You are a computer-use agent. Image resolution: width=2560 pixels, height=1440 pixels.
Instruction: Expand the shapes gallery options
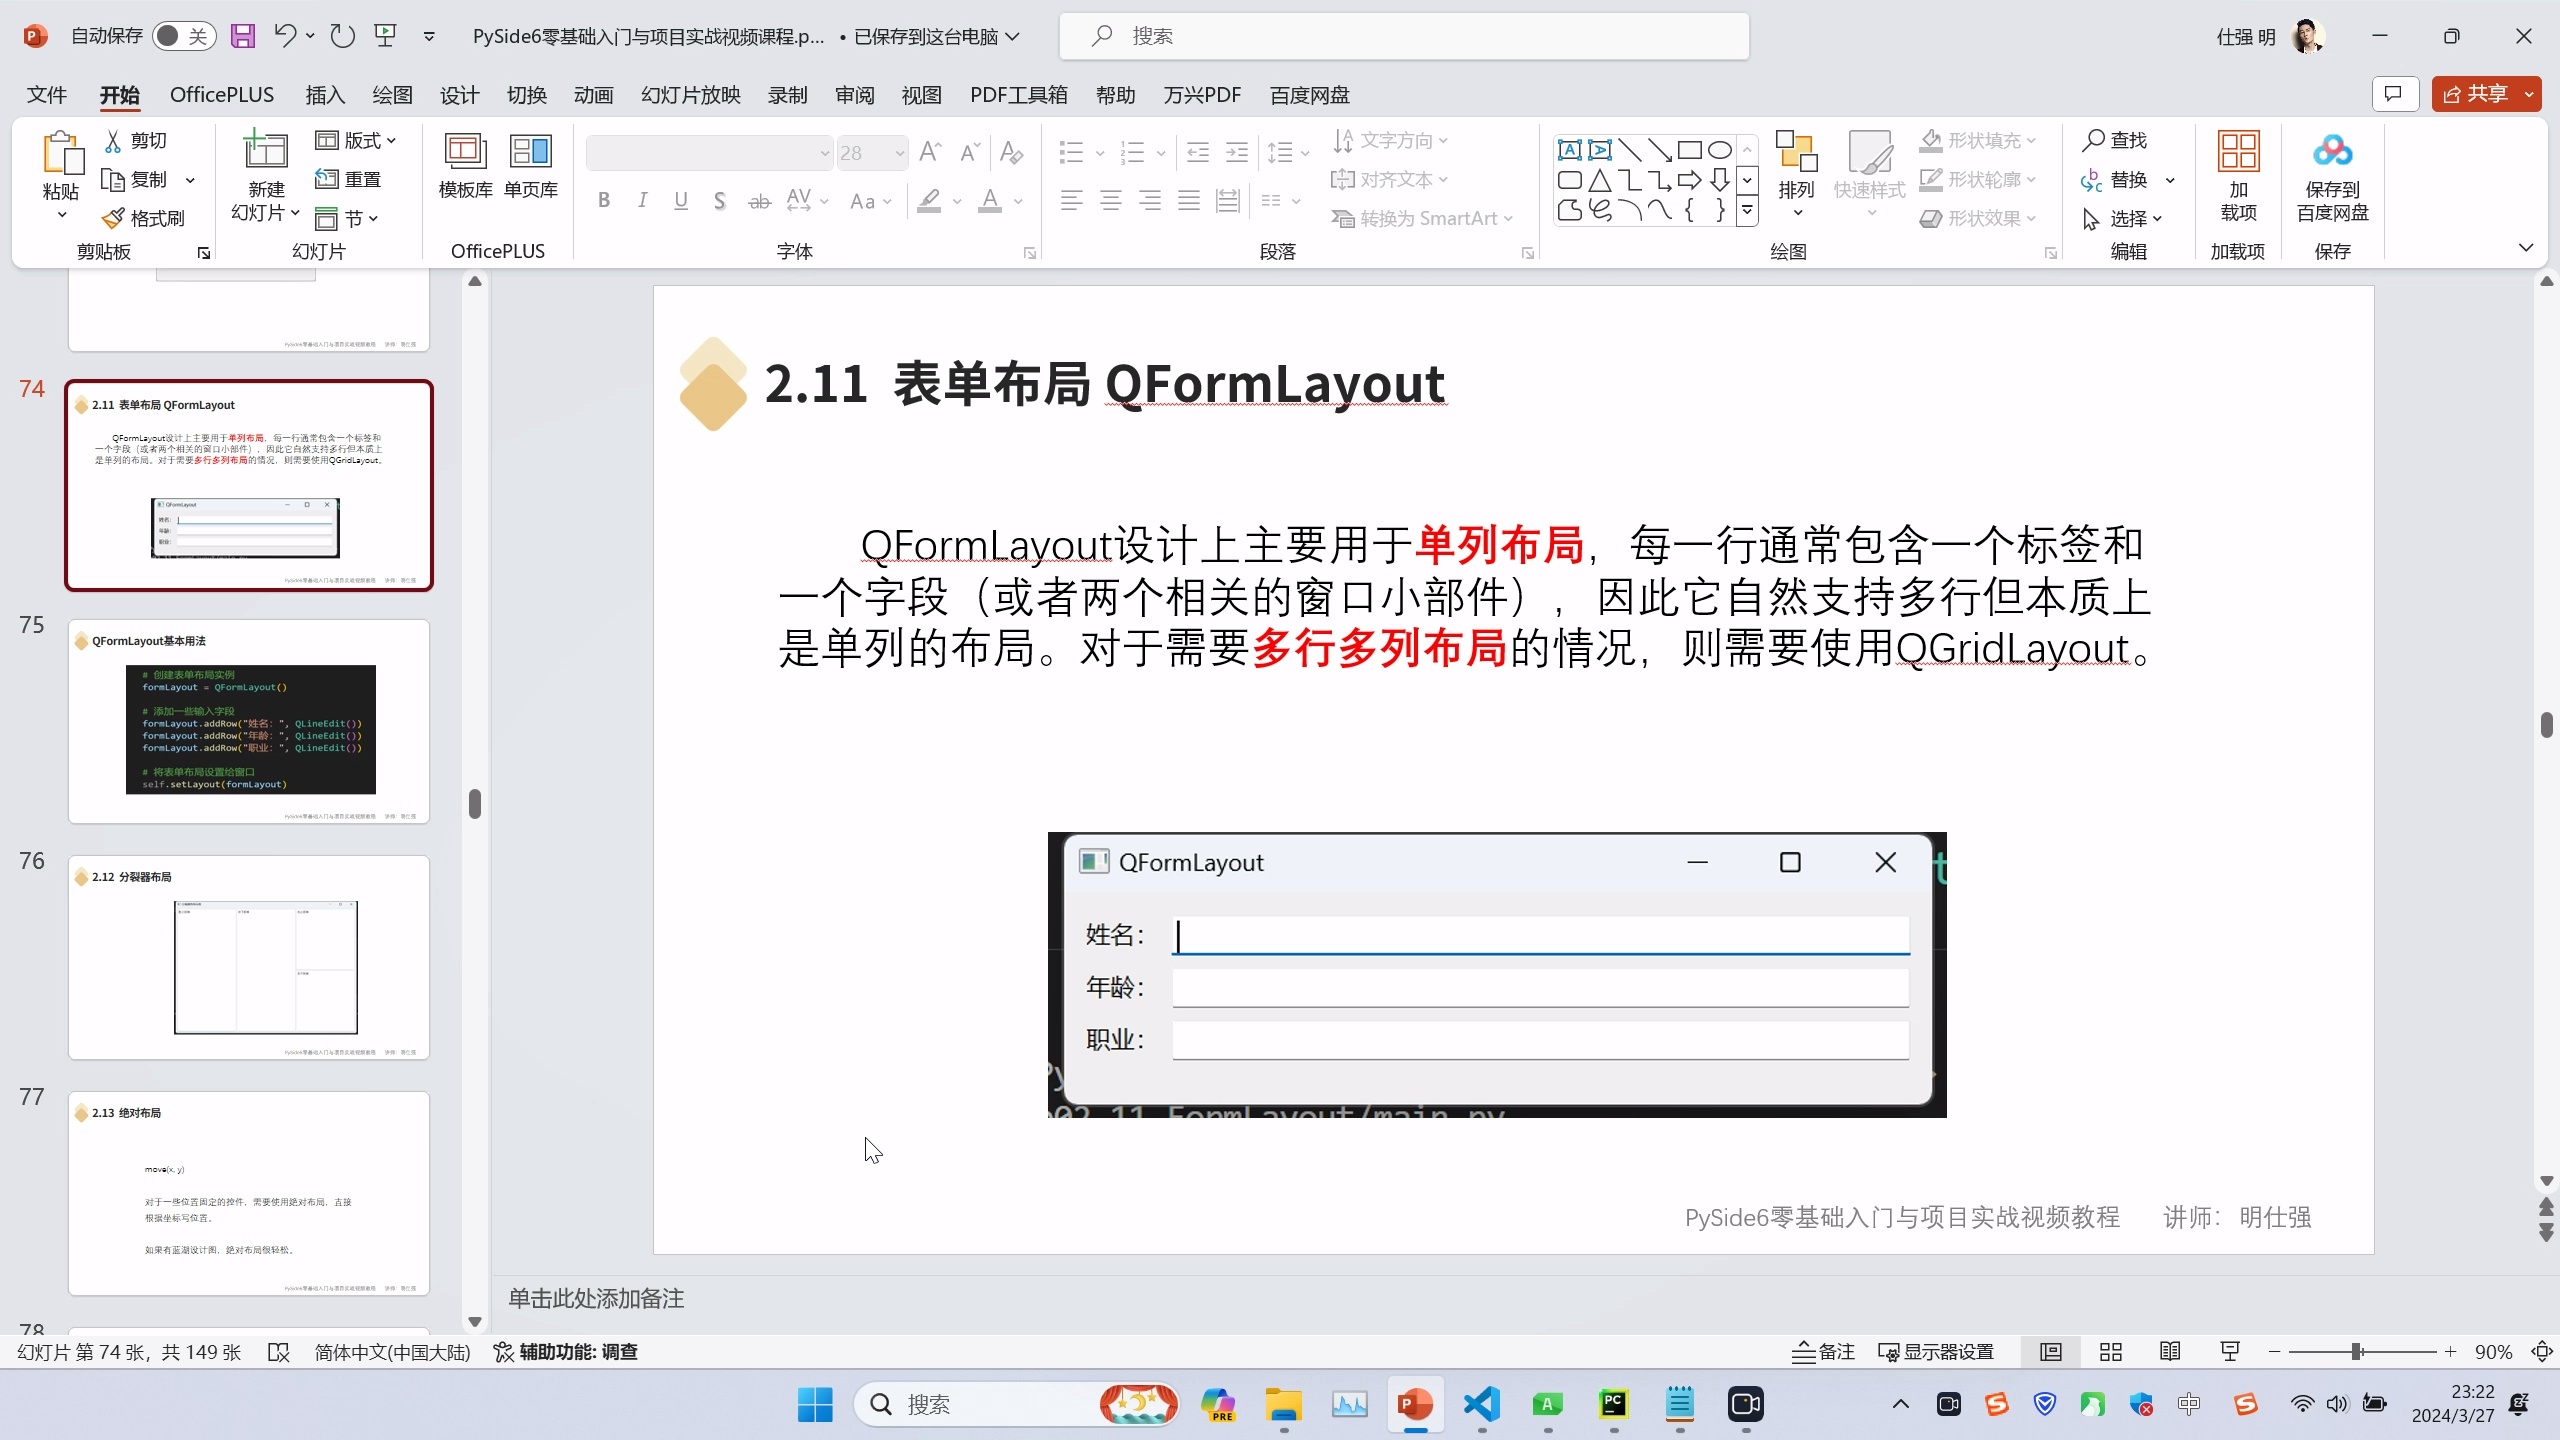click(x=1747, y=211)
